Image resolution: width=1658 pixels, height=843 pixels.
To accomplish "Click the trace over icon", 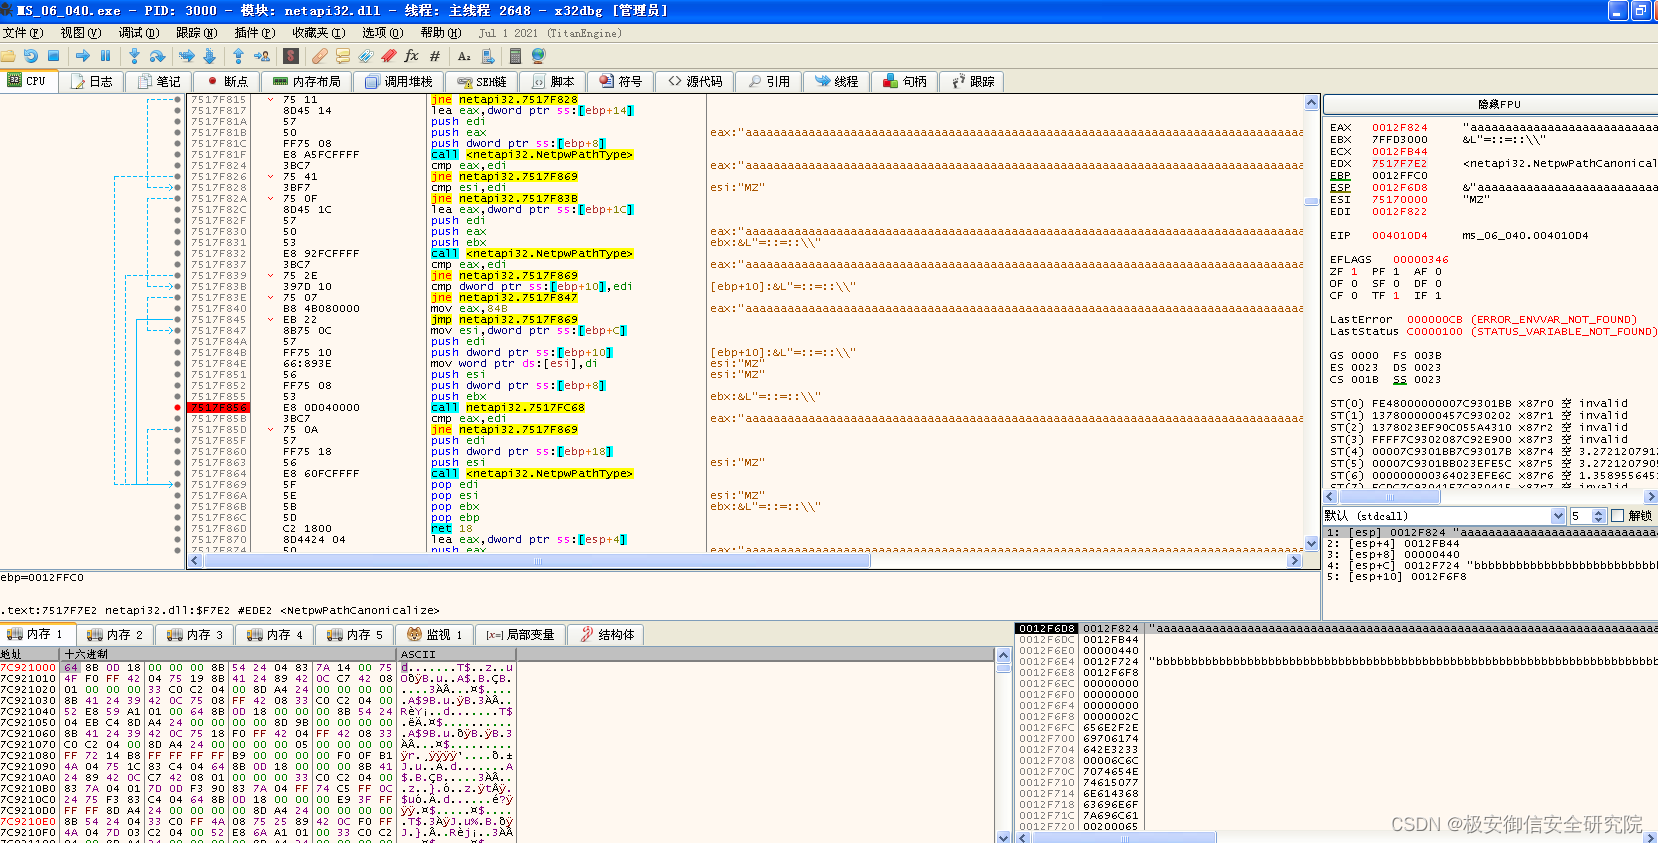I will pyautogui.click(x=209, y=56).
